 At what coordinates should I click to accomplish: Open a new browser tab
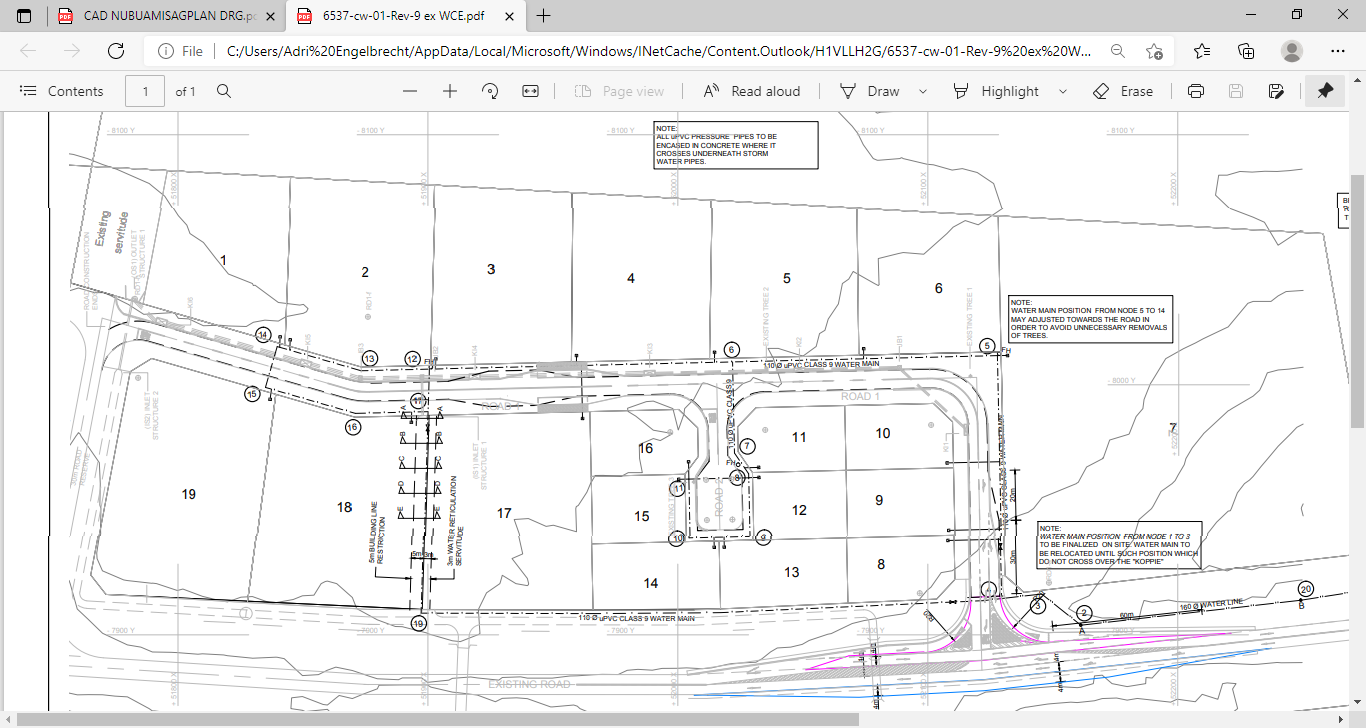pos(544,16)
